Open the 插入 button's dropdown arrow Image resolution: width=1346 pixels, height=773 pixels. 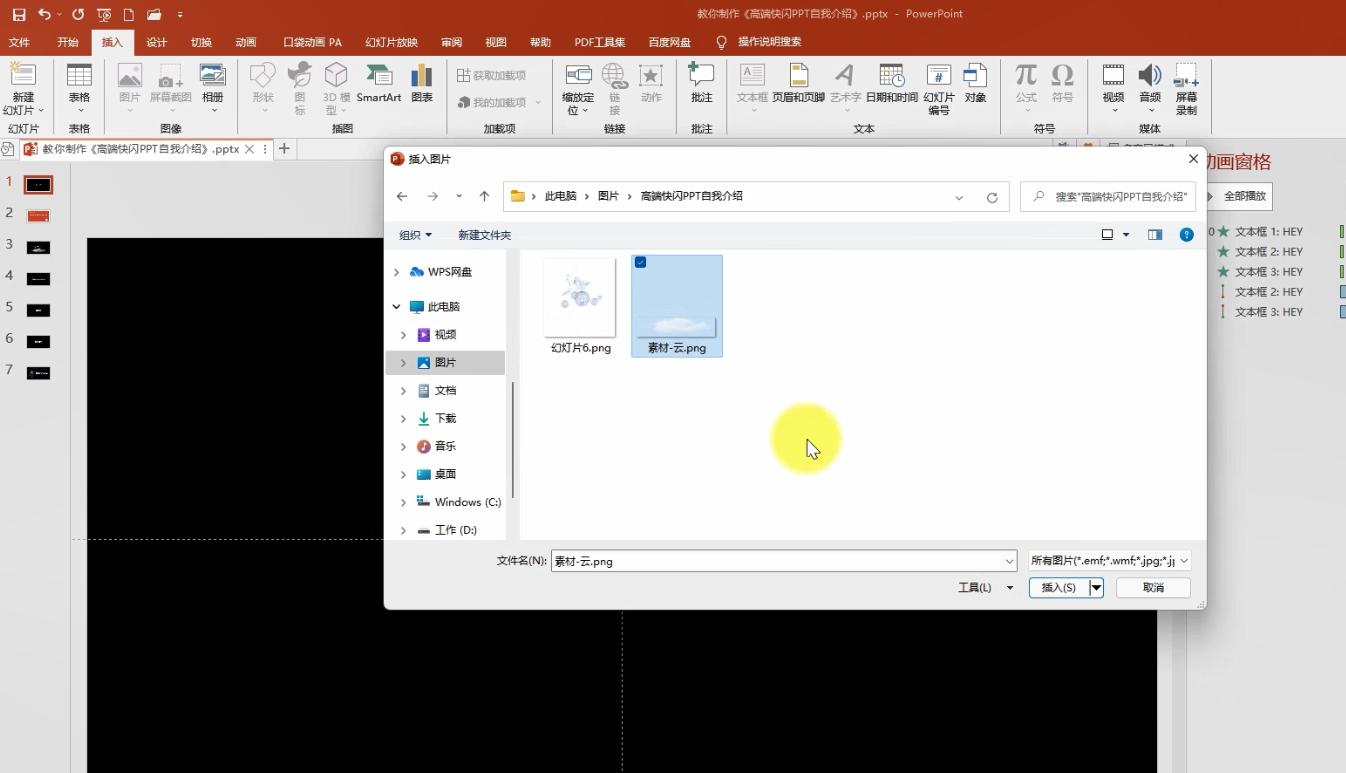[x=1096, y=588]
